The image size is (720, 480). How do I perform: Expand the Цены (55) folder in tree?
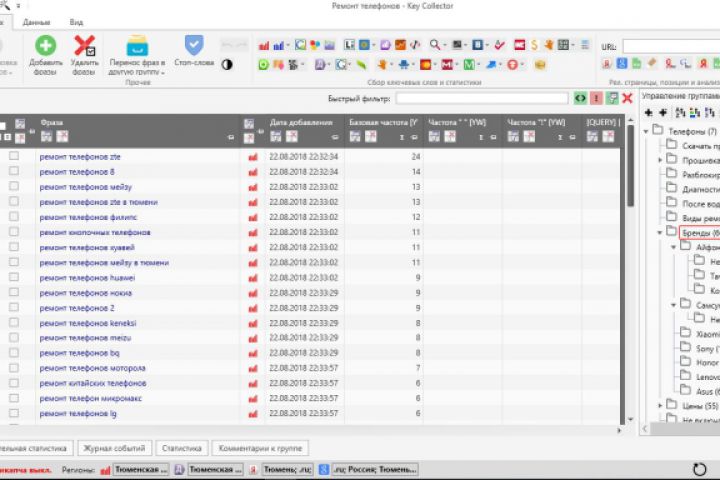(x=660, y=406)
